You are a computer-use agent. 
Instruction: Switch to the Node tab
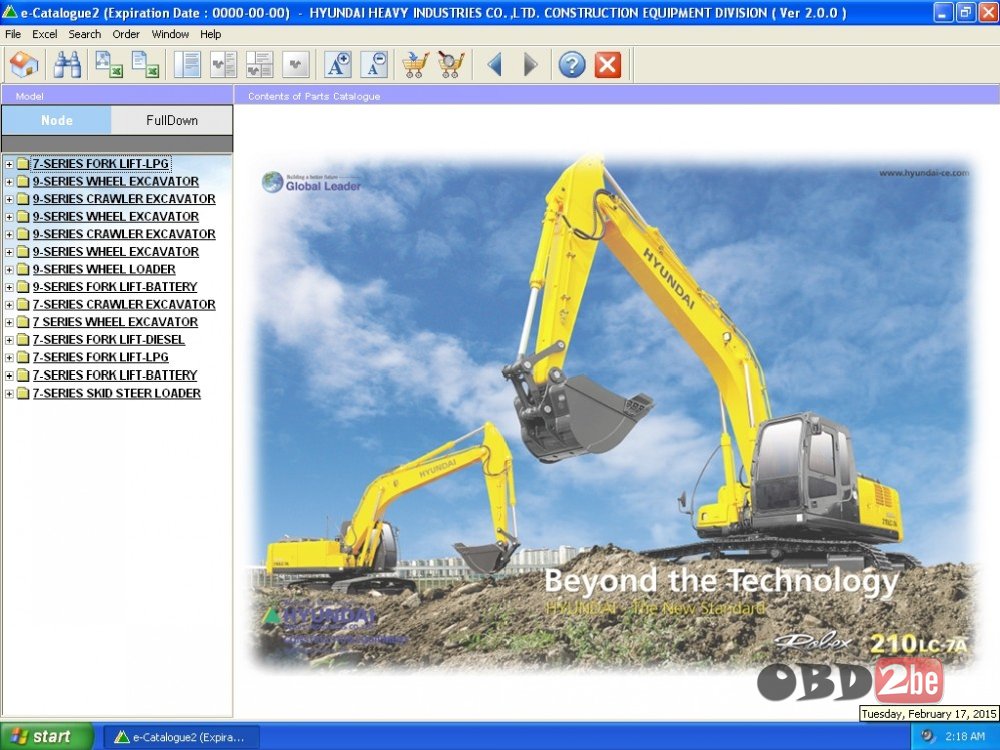57,120
